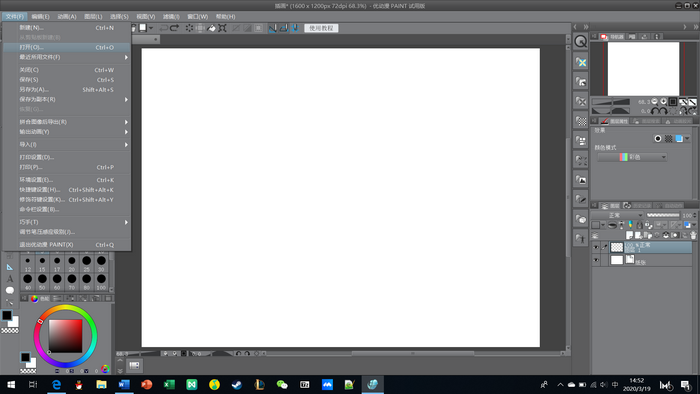700x394 pixels.
Task: Toggle the layer-color effect button
Action: [x=679, y=139]
